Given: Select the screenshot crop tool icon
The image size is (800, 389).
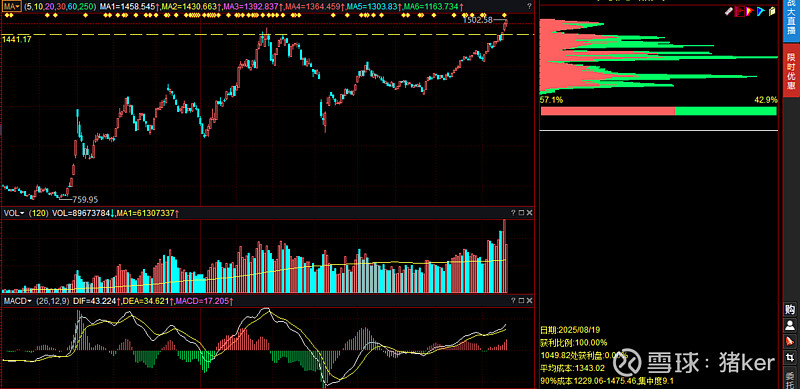Looking at the screenshot, I should pyautogui.click(x=790, y=356).
